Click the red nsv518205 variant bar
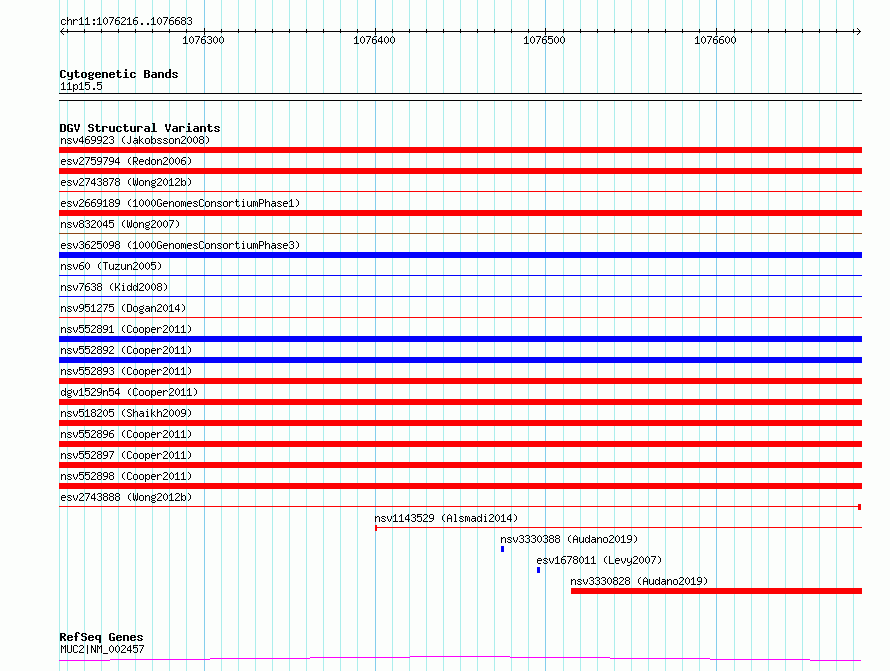 tap(460, 423)
